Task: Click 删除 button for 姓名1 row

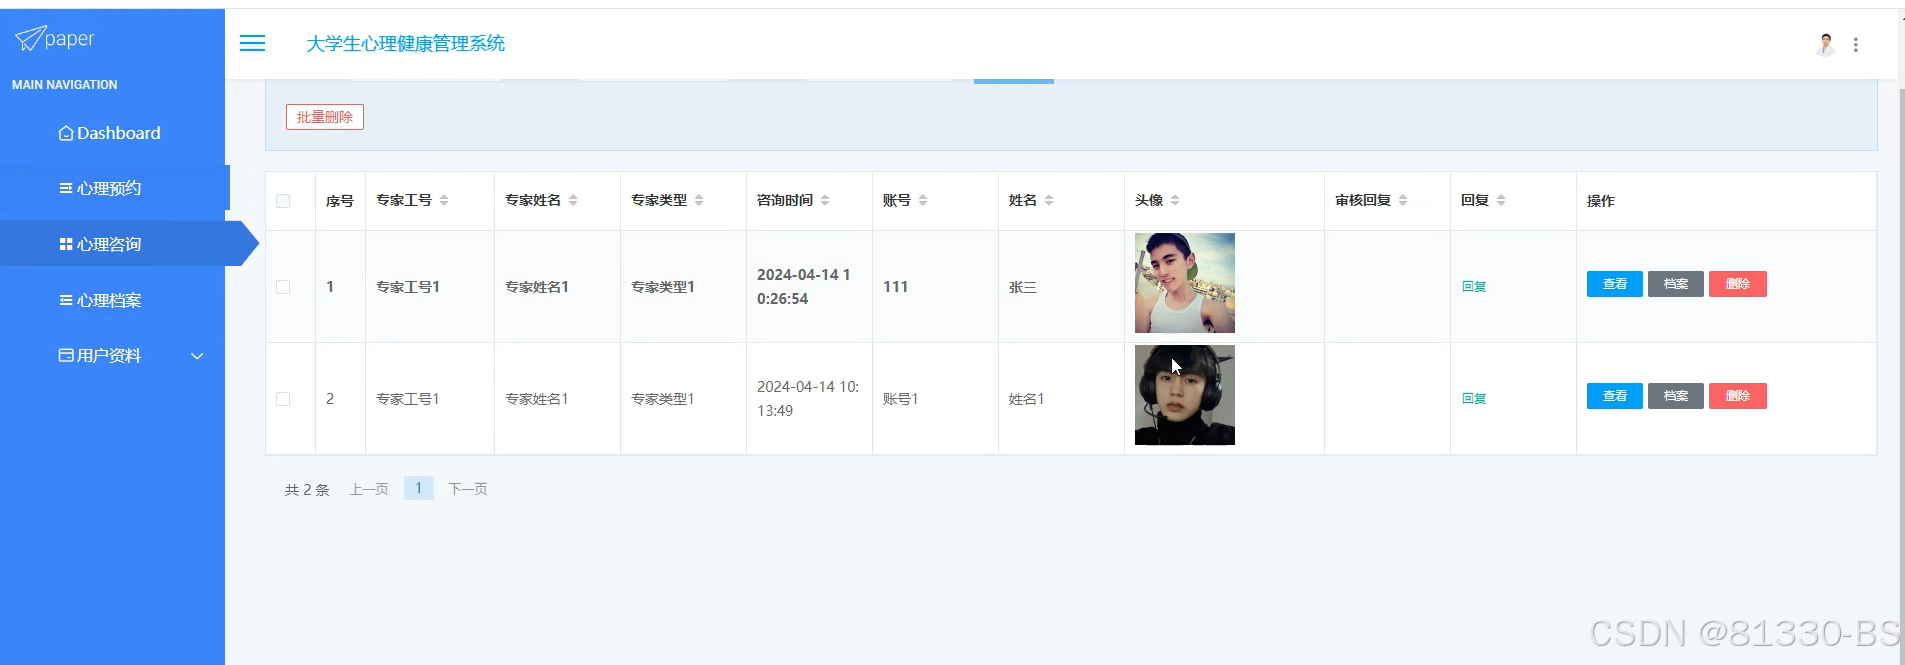Action: point(1737,396)
